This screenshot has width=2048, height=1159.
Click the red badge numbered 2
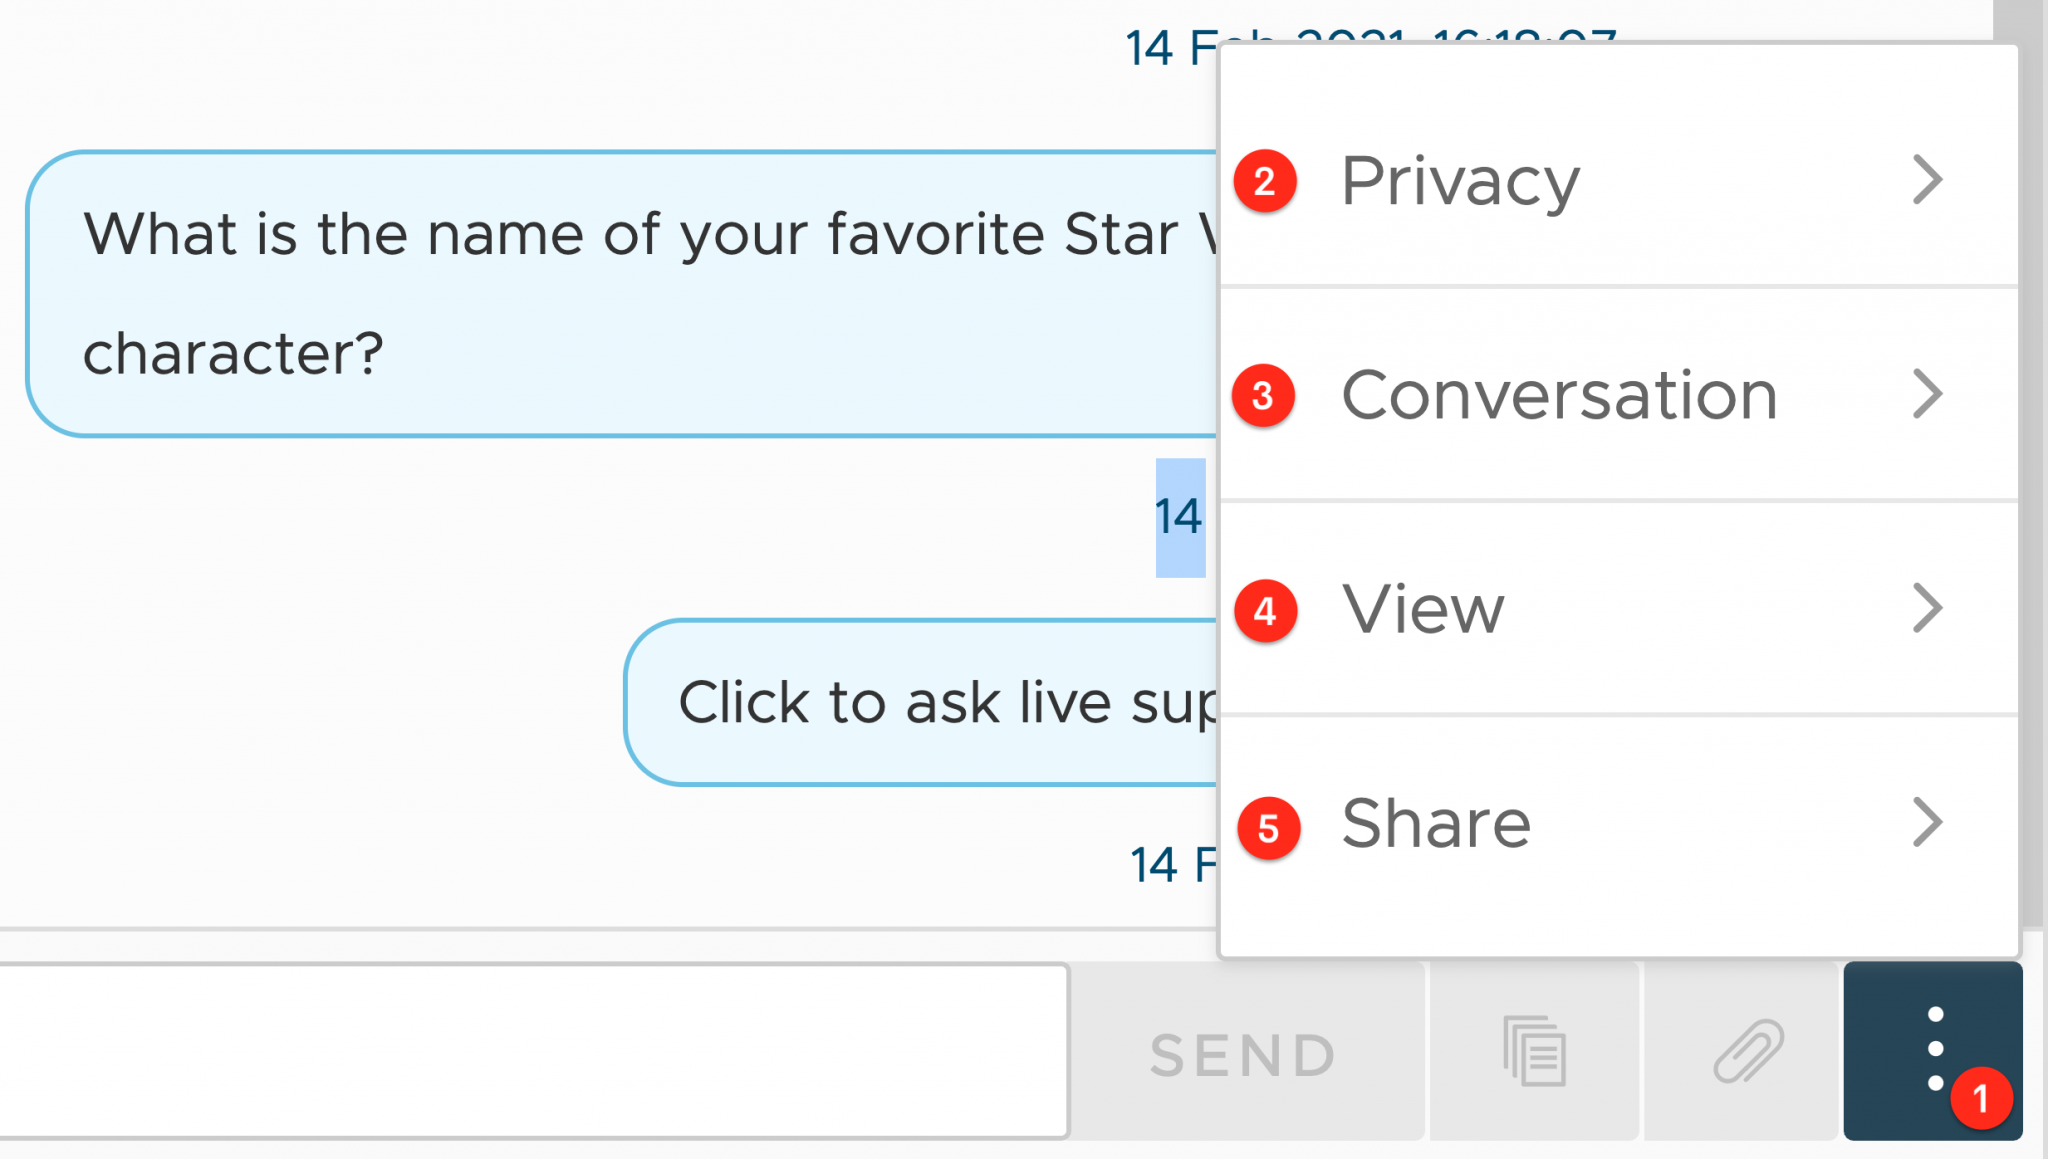tap(1265, 181)
